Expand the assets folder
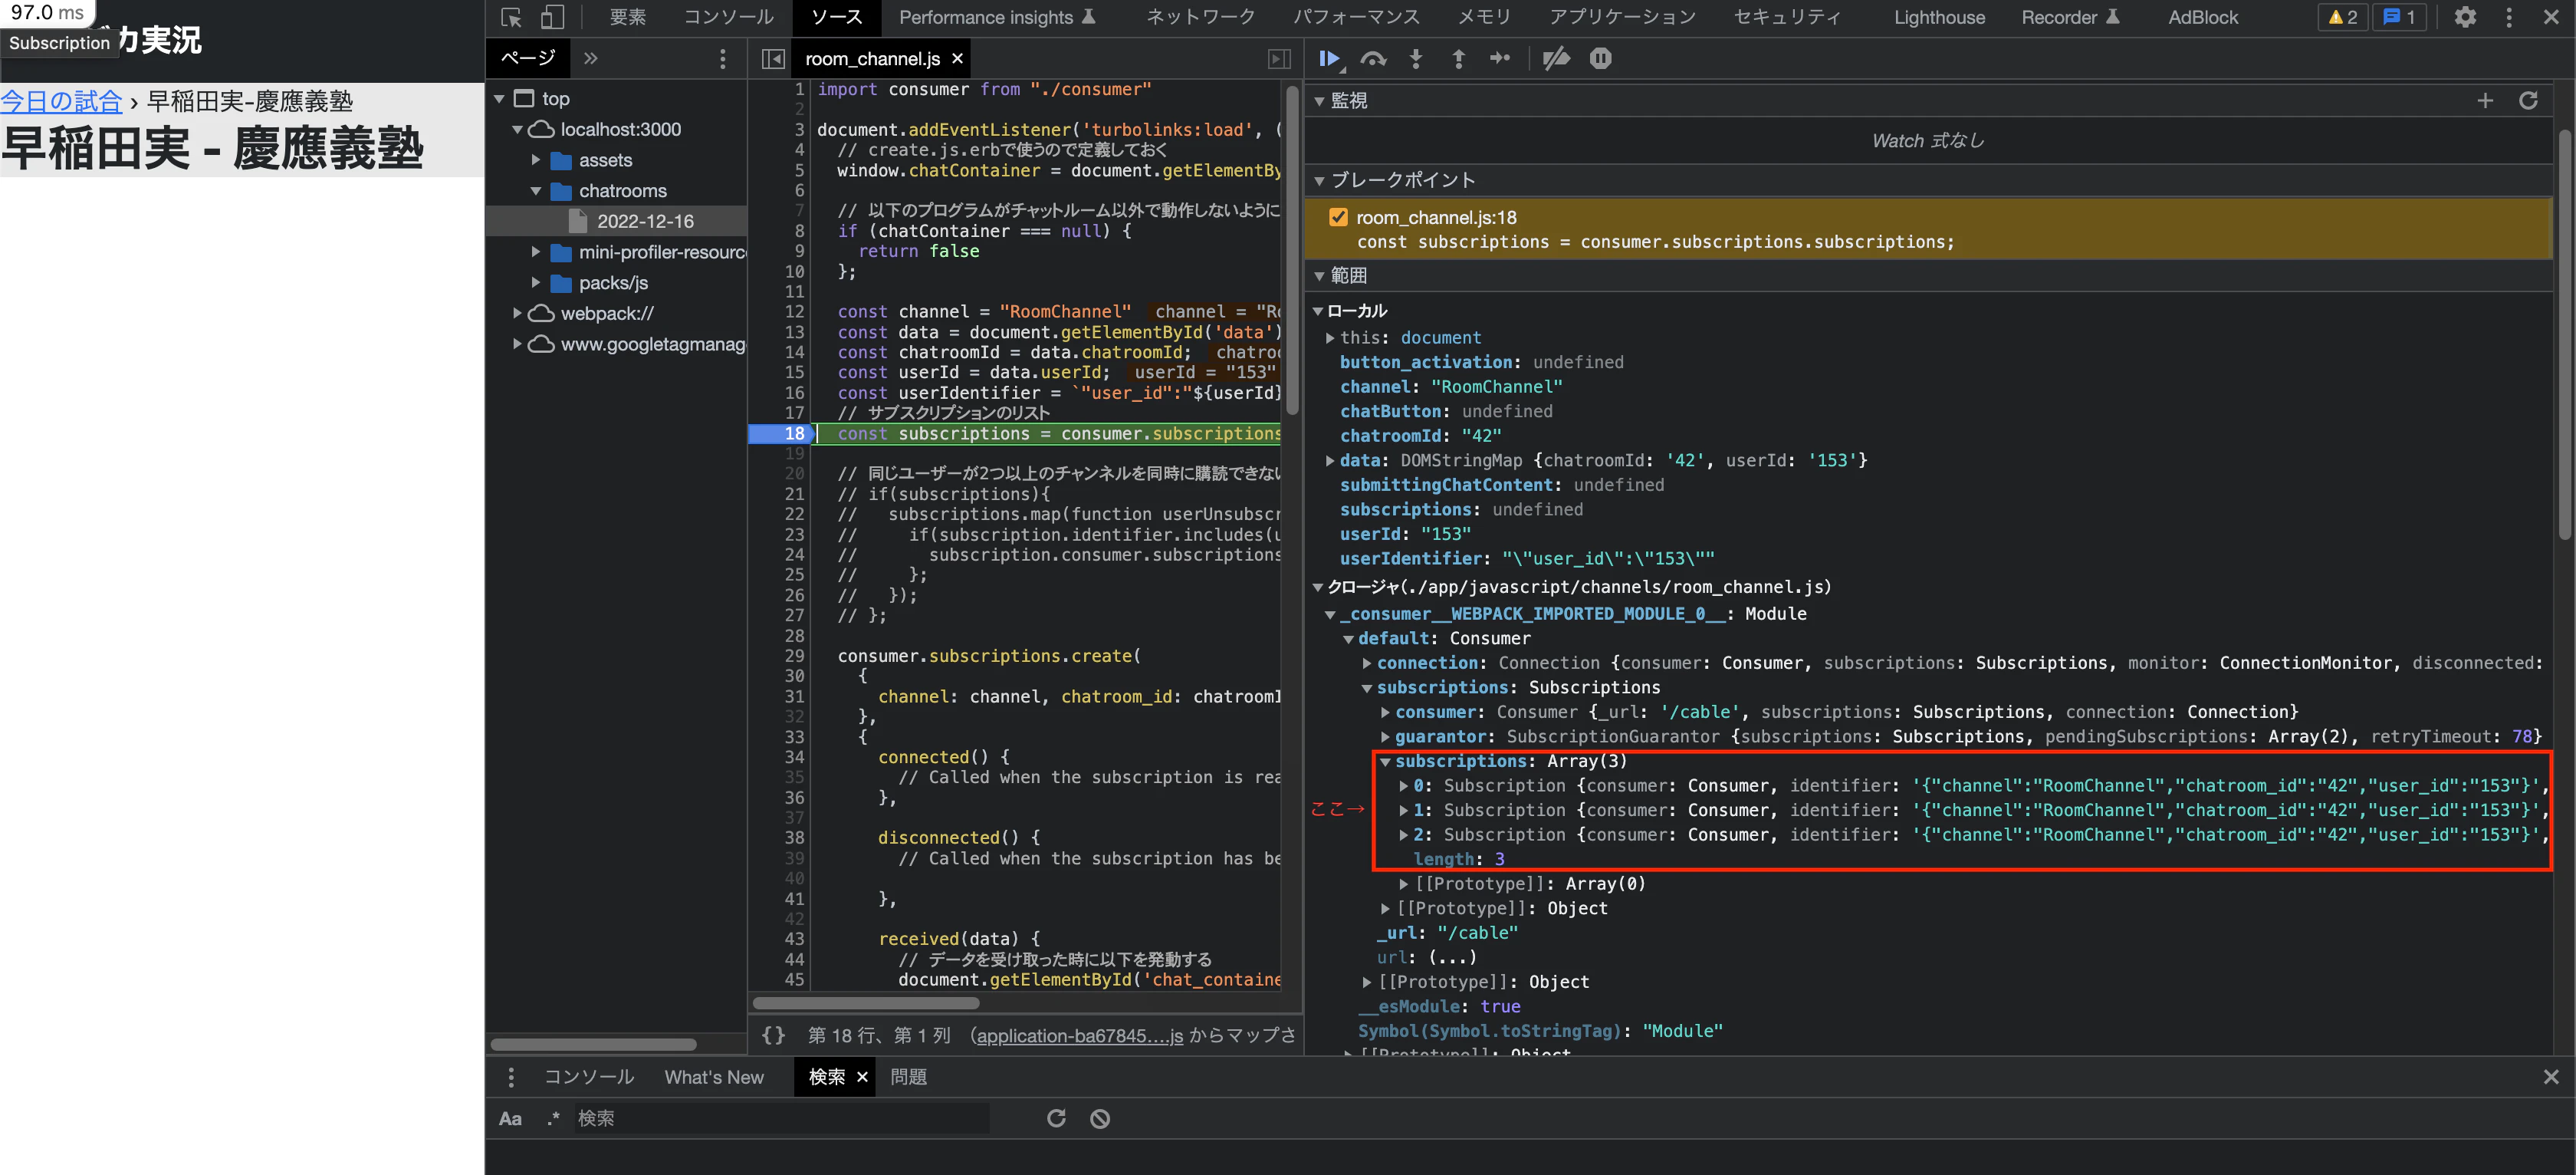The image size is (2576, 1175). coord(536,160)
